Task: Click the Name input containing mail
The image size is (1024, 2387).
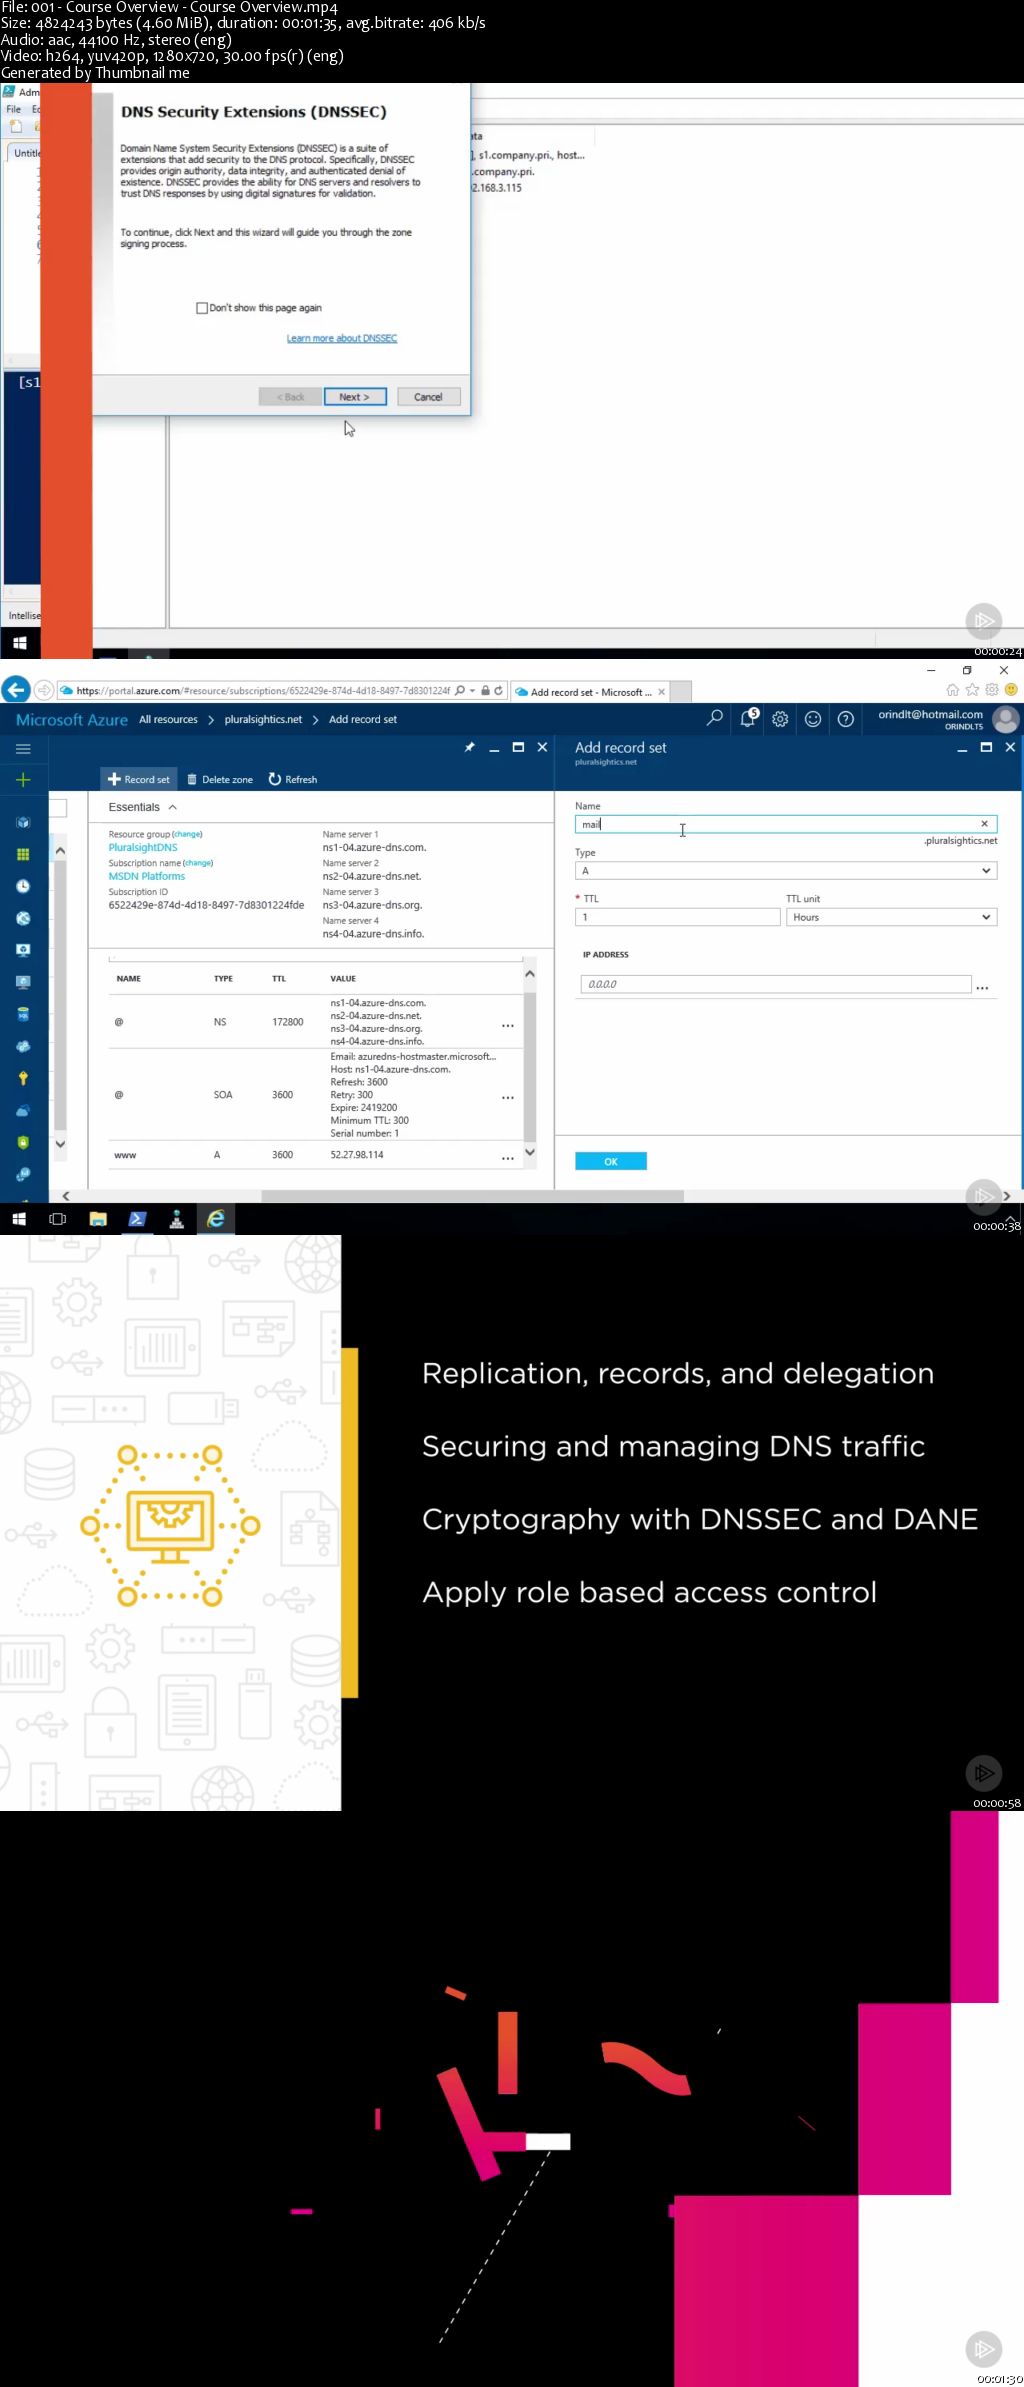Action: pyautogui.click(x=786, y=824)
